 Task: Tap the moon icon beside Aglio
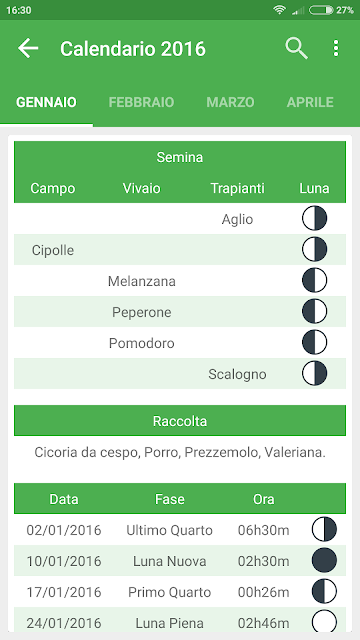click(314, 218)
